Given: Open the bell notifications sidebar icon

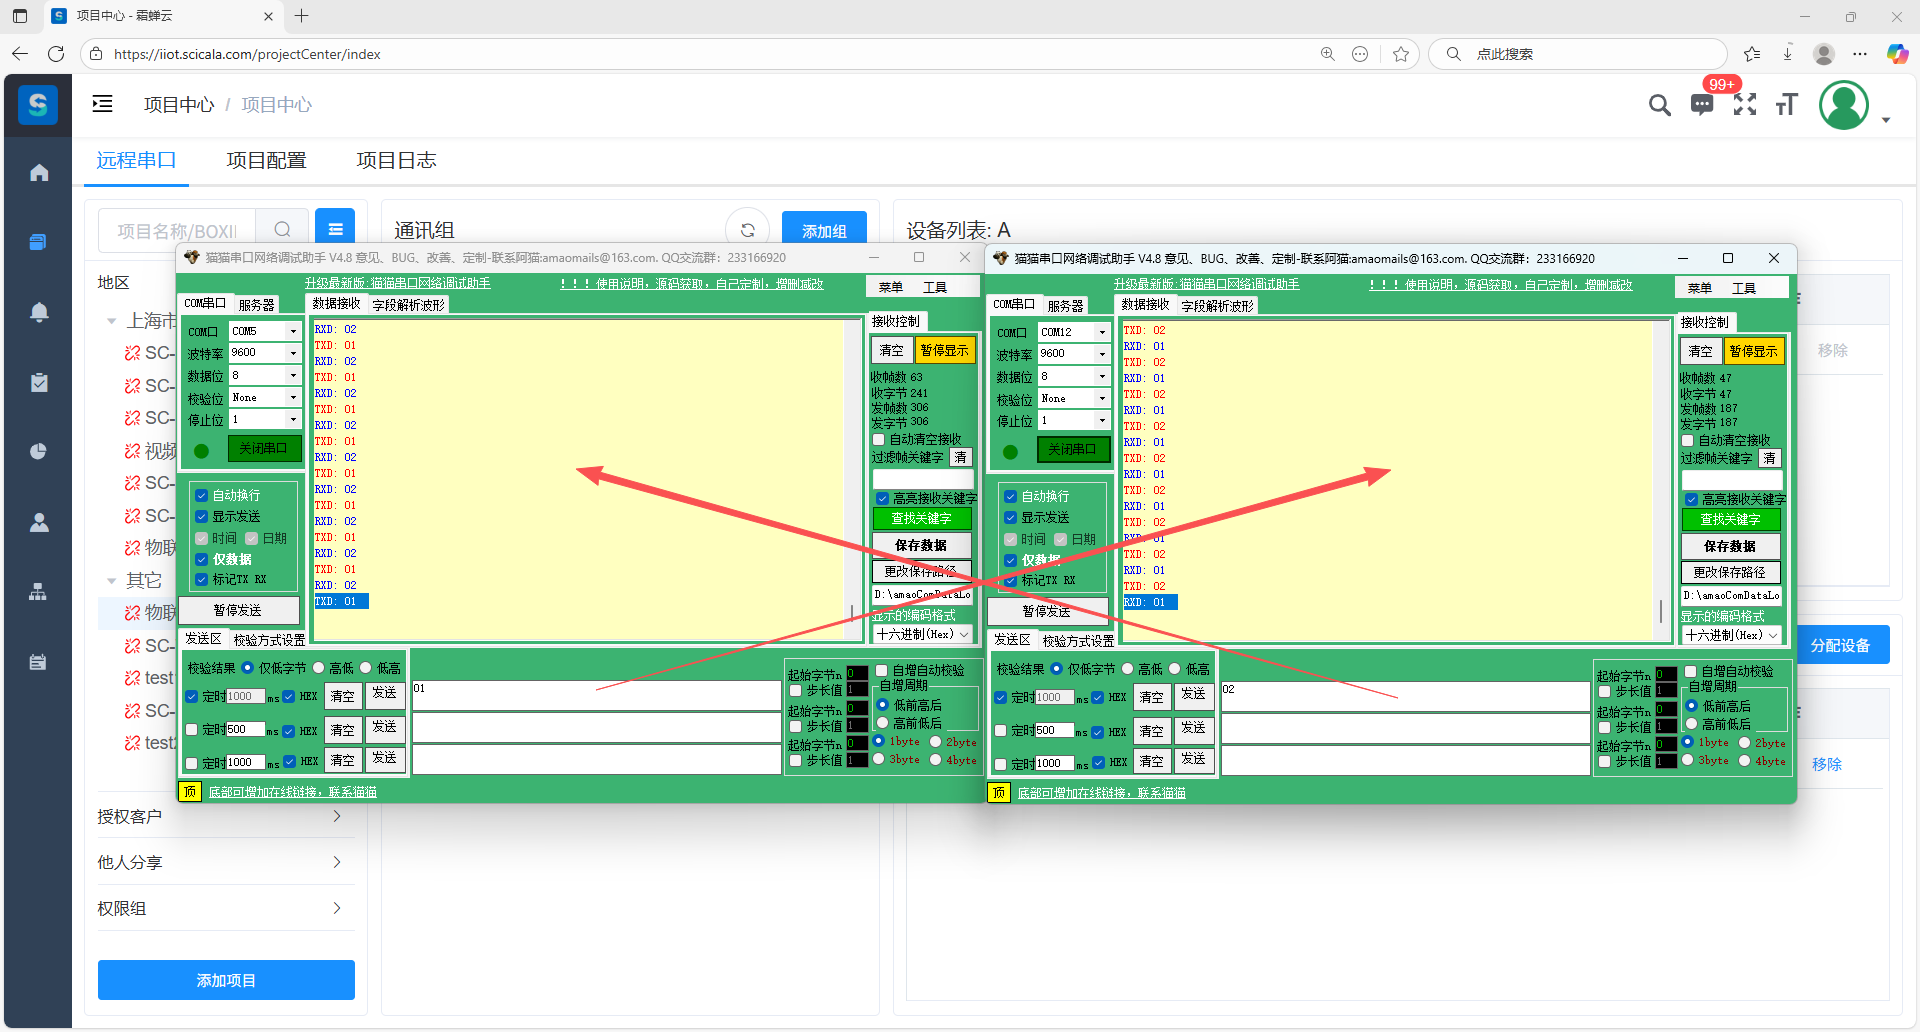Looking at the screenshot, I should pyautogui.click(x=39, y=312).
